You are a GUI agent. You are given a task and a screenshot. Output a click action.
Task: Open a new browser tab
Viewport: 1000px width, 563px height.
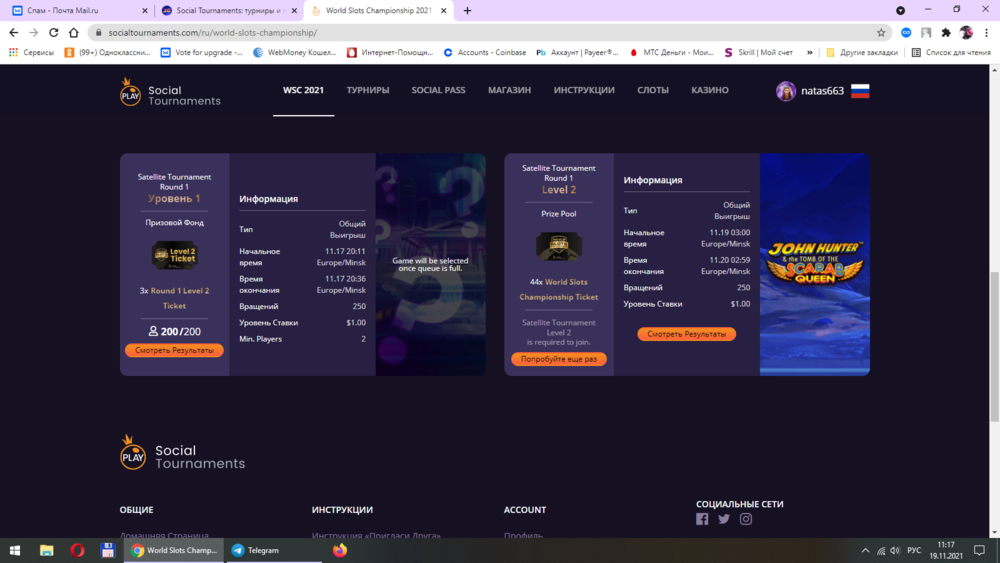pyautogui.click(x=467, y=11)
